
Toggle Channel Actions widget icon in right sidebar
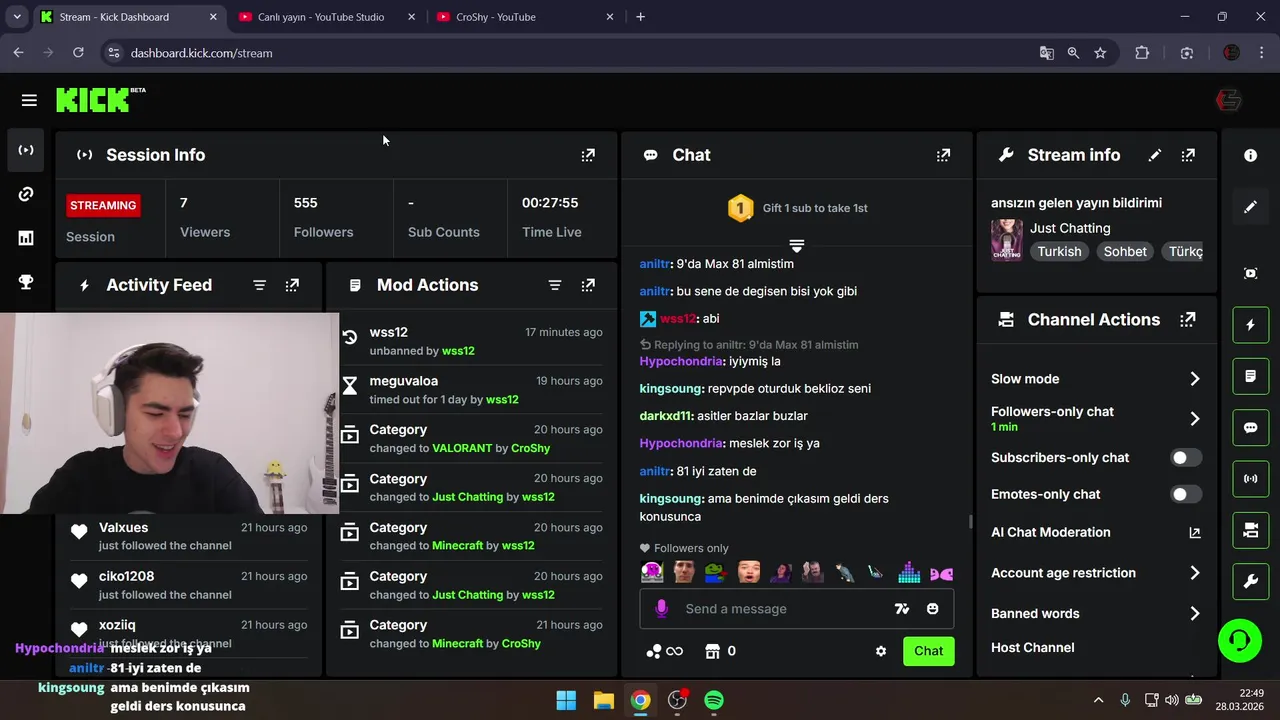coord(1250,530)
